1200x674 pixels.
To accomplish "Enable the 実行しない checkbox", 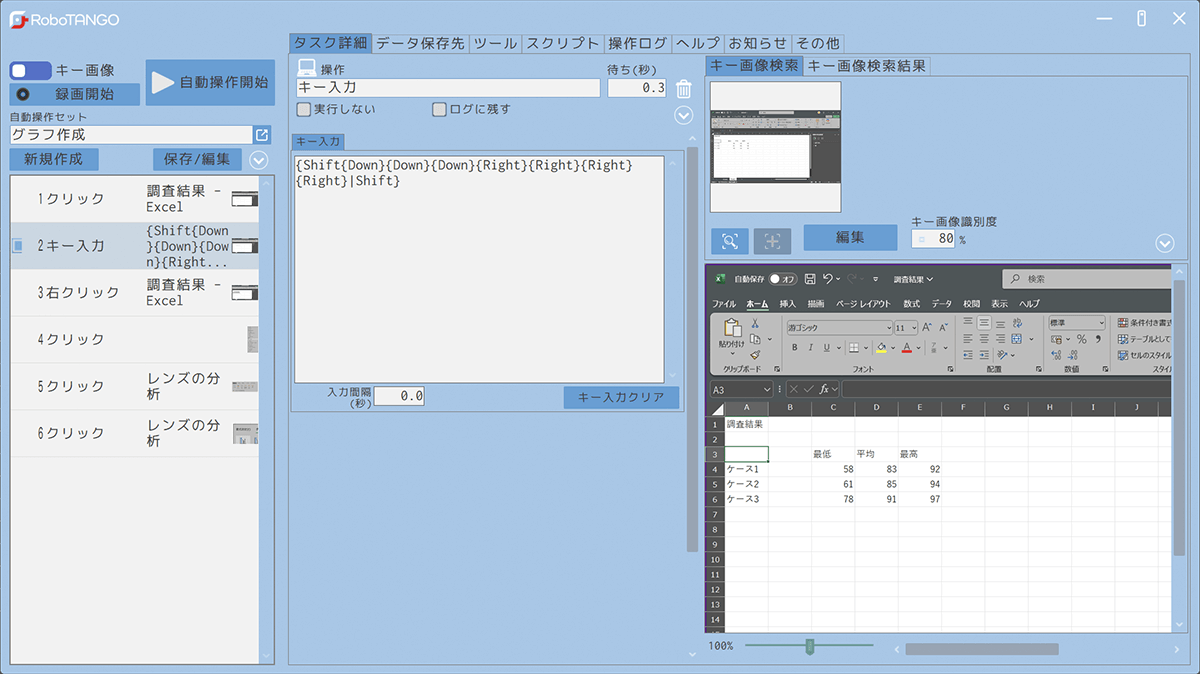I will pyautogui.click(x=304, y=109).
